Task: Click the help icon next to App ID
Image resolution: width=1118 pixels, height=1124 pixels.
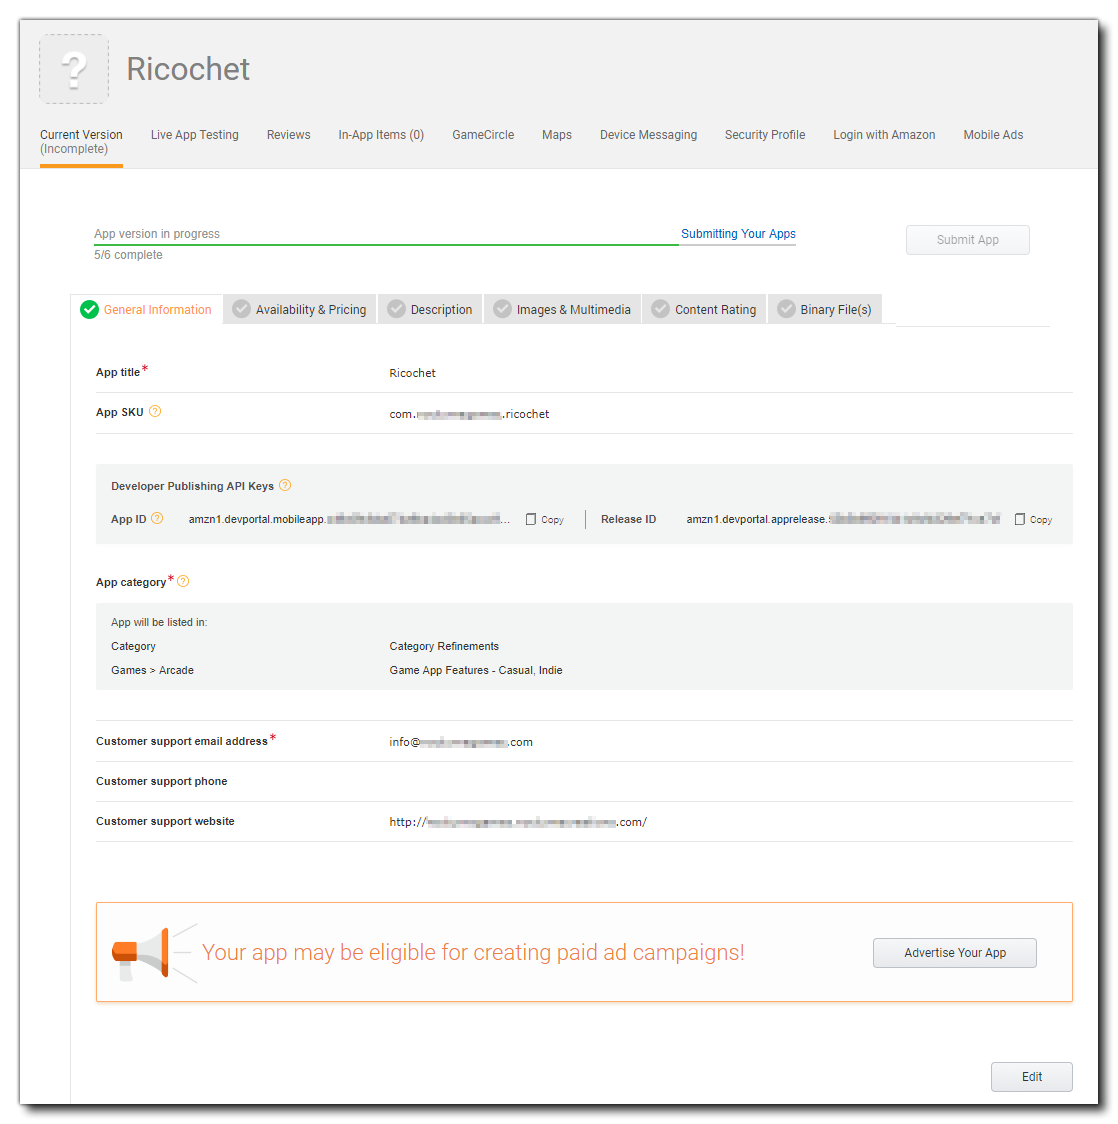Action: click(x=157, y=518)
